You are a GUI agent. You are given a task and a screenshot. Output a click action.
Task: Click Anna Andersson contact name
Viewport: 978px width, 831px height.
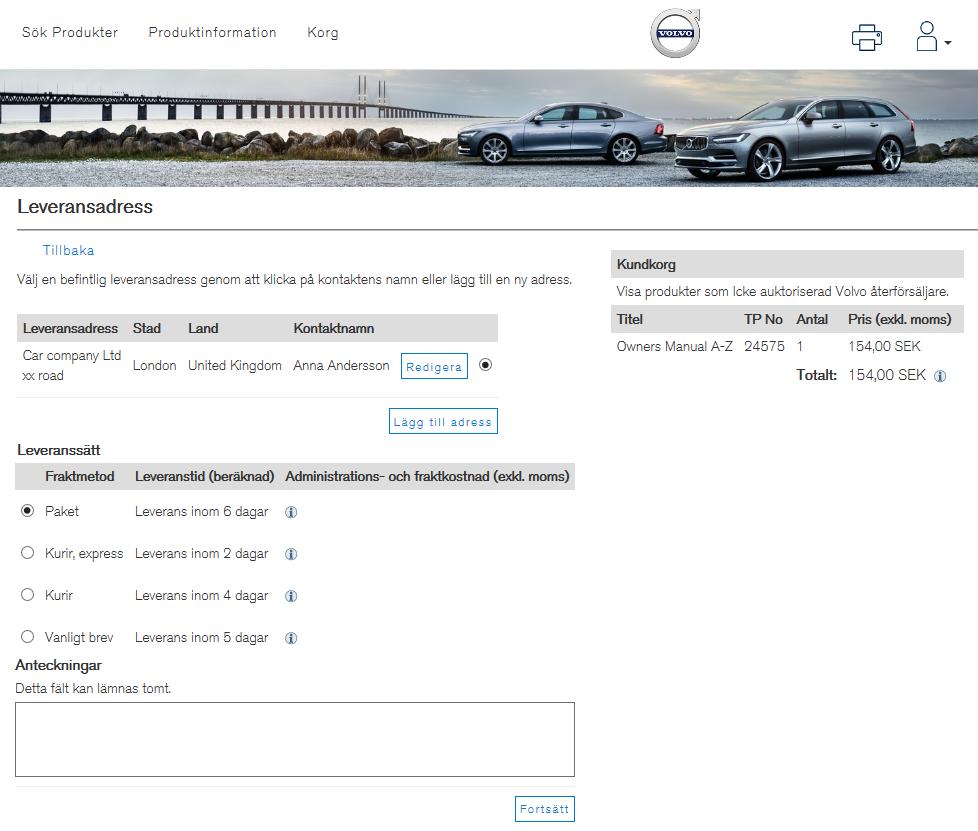click(341, 366)
